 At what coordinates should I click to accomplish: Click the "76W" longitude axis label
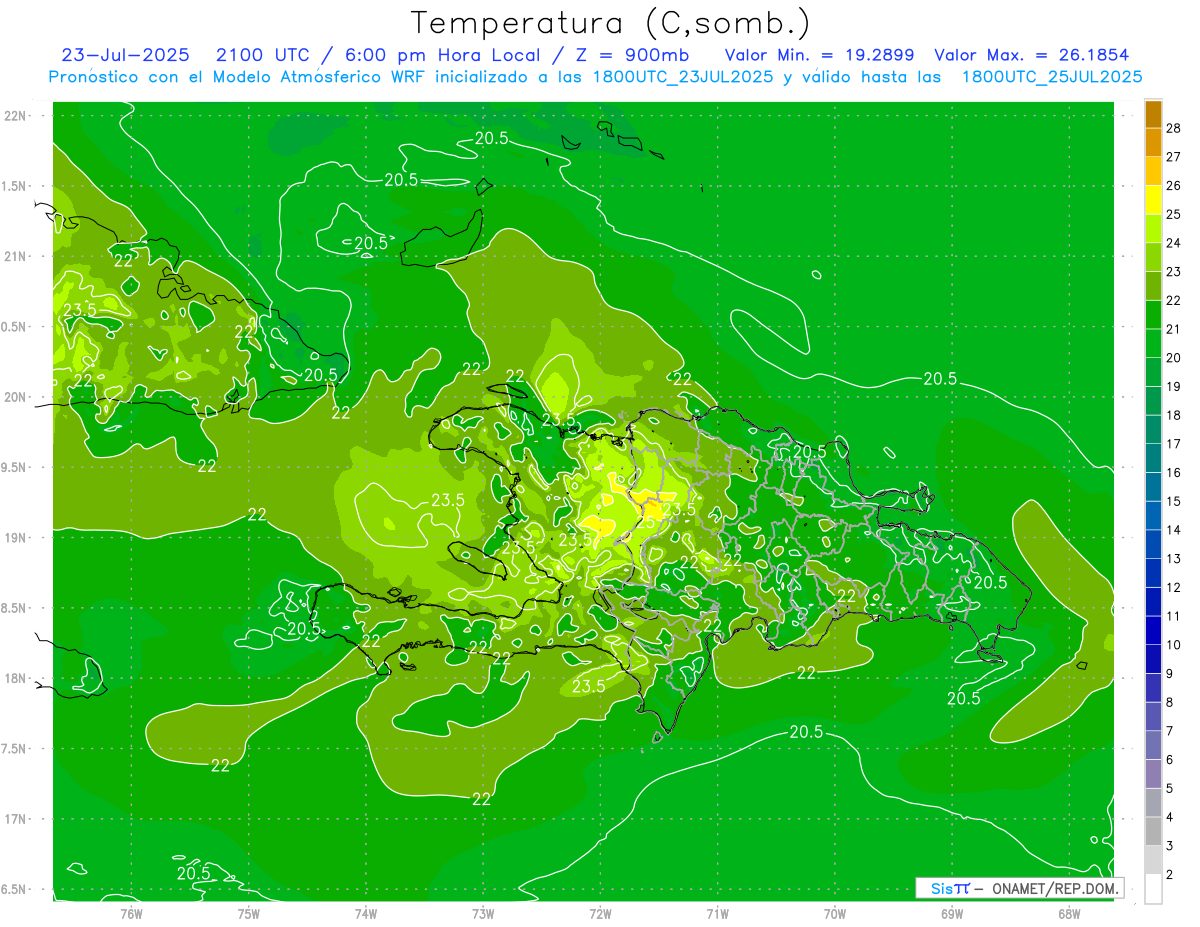coord(131,913)
